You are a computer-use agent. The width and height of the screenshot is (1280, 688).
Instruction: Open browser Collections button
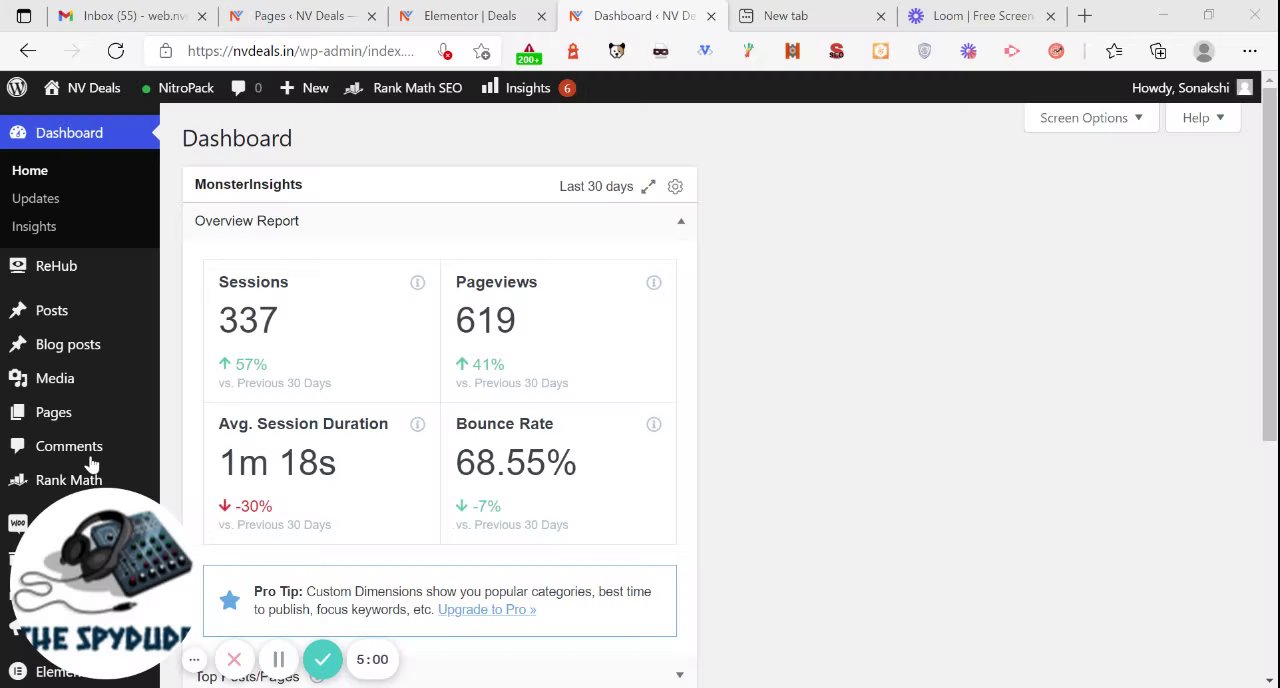click(1158, 51)
